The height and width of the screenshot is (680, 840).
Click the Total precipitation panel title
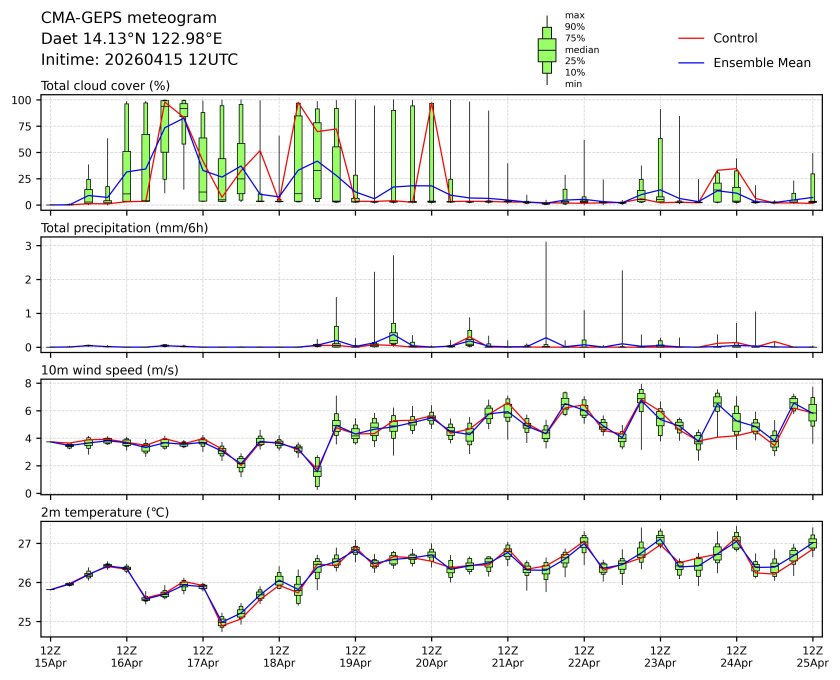[x=117, y=228]
